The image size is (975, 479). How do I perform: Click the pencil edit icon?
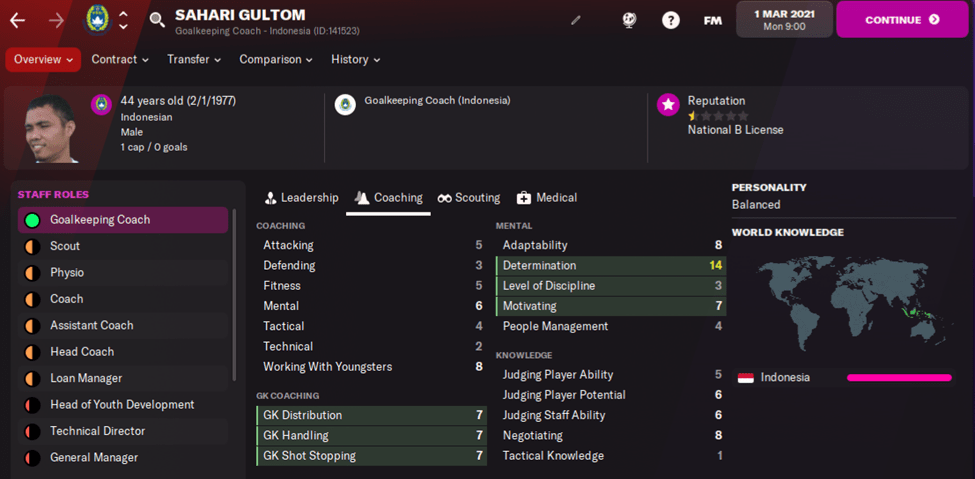(x=576, y=20)
